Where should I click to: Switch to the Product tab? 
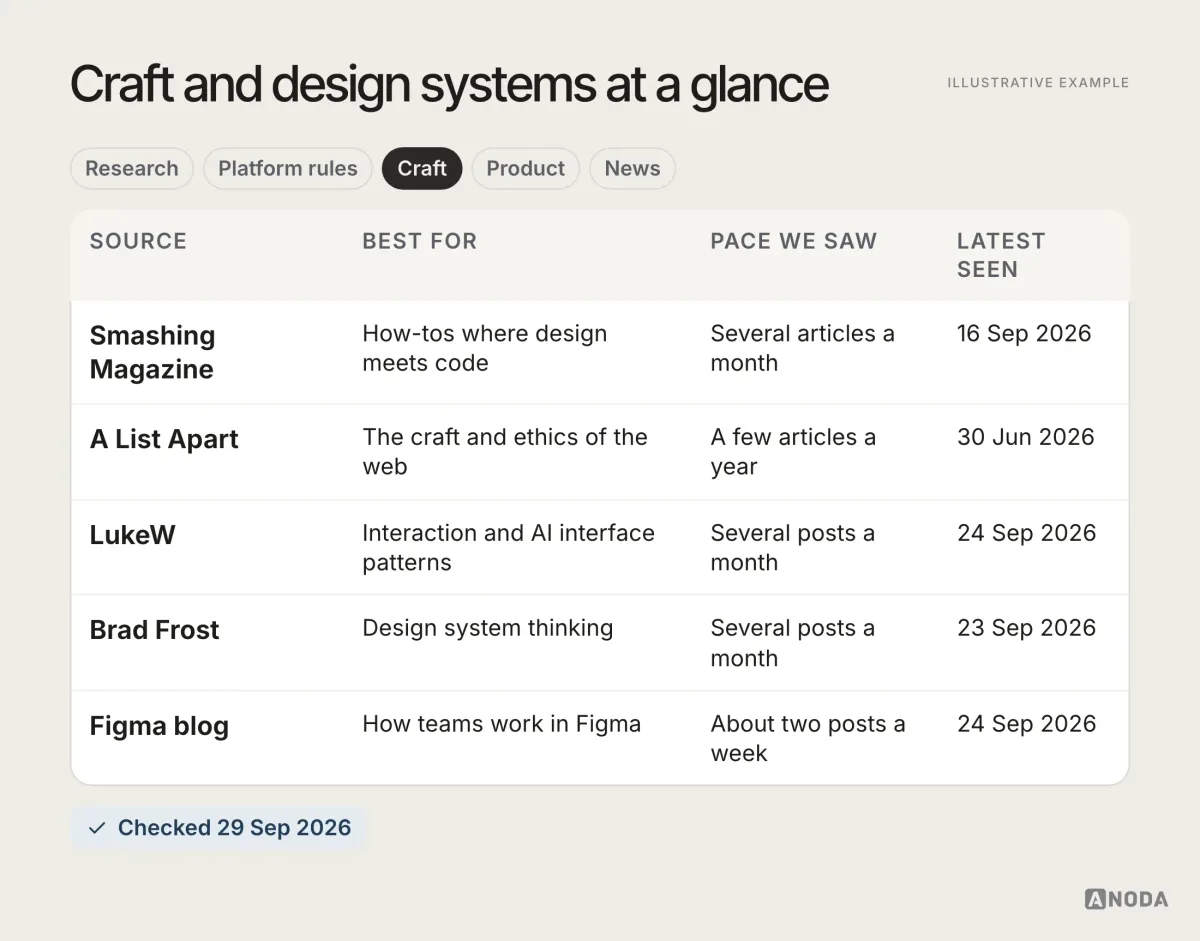coord(526,168)
